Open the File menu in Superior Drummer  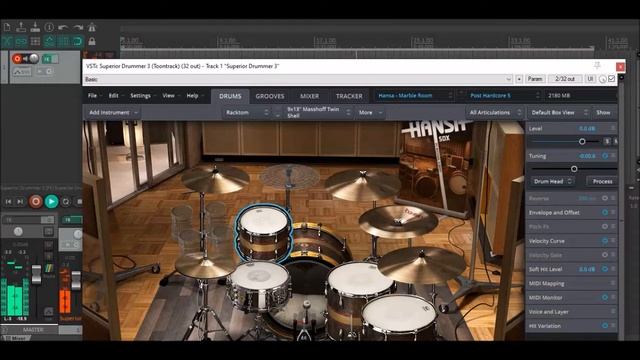coord(95,96)
